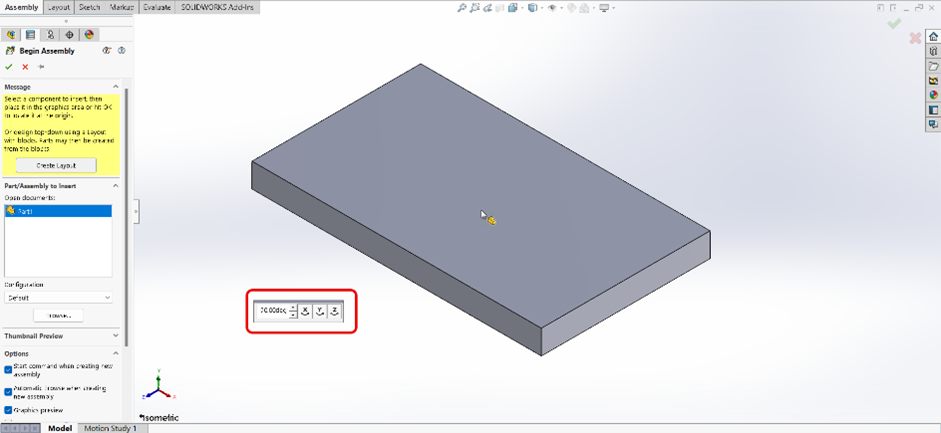Open View Palette icon in task pane

tap(933, 80)
